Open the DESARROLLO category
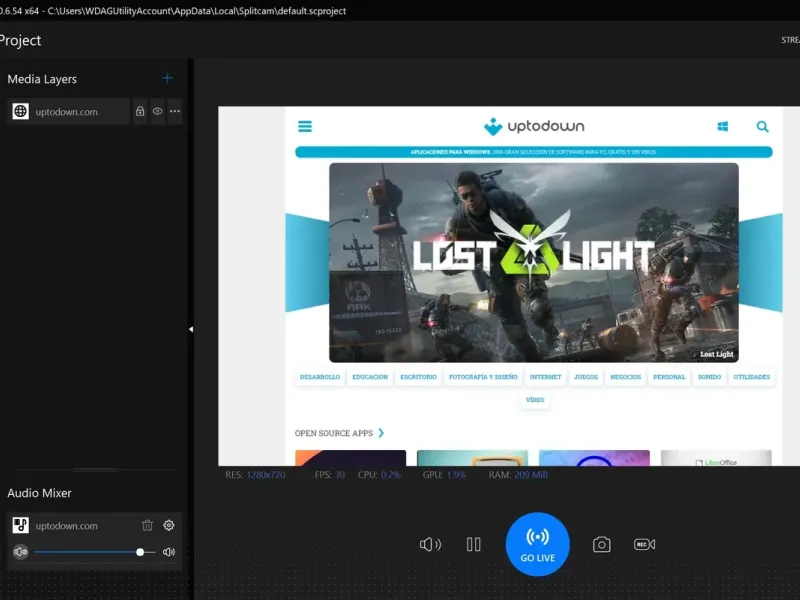Viewport: 800px width, 600px height. (320, 377)
